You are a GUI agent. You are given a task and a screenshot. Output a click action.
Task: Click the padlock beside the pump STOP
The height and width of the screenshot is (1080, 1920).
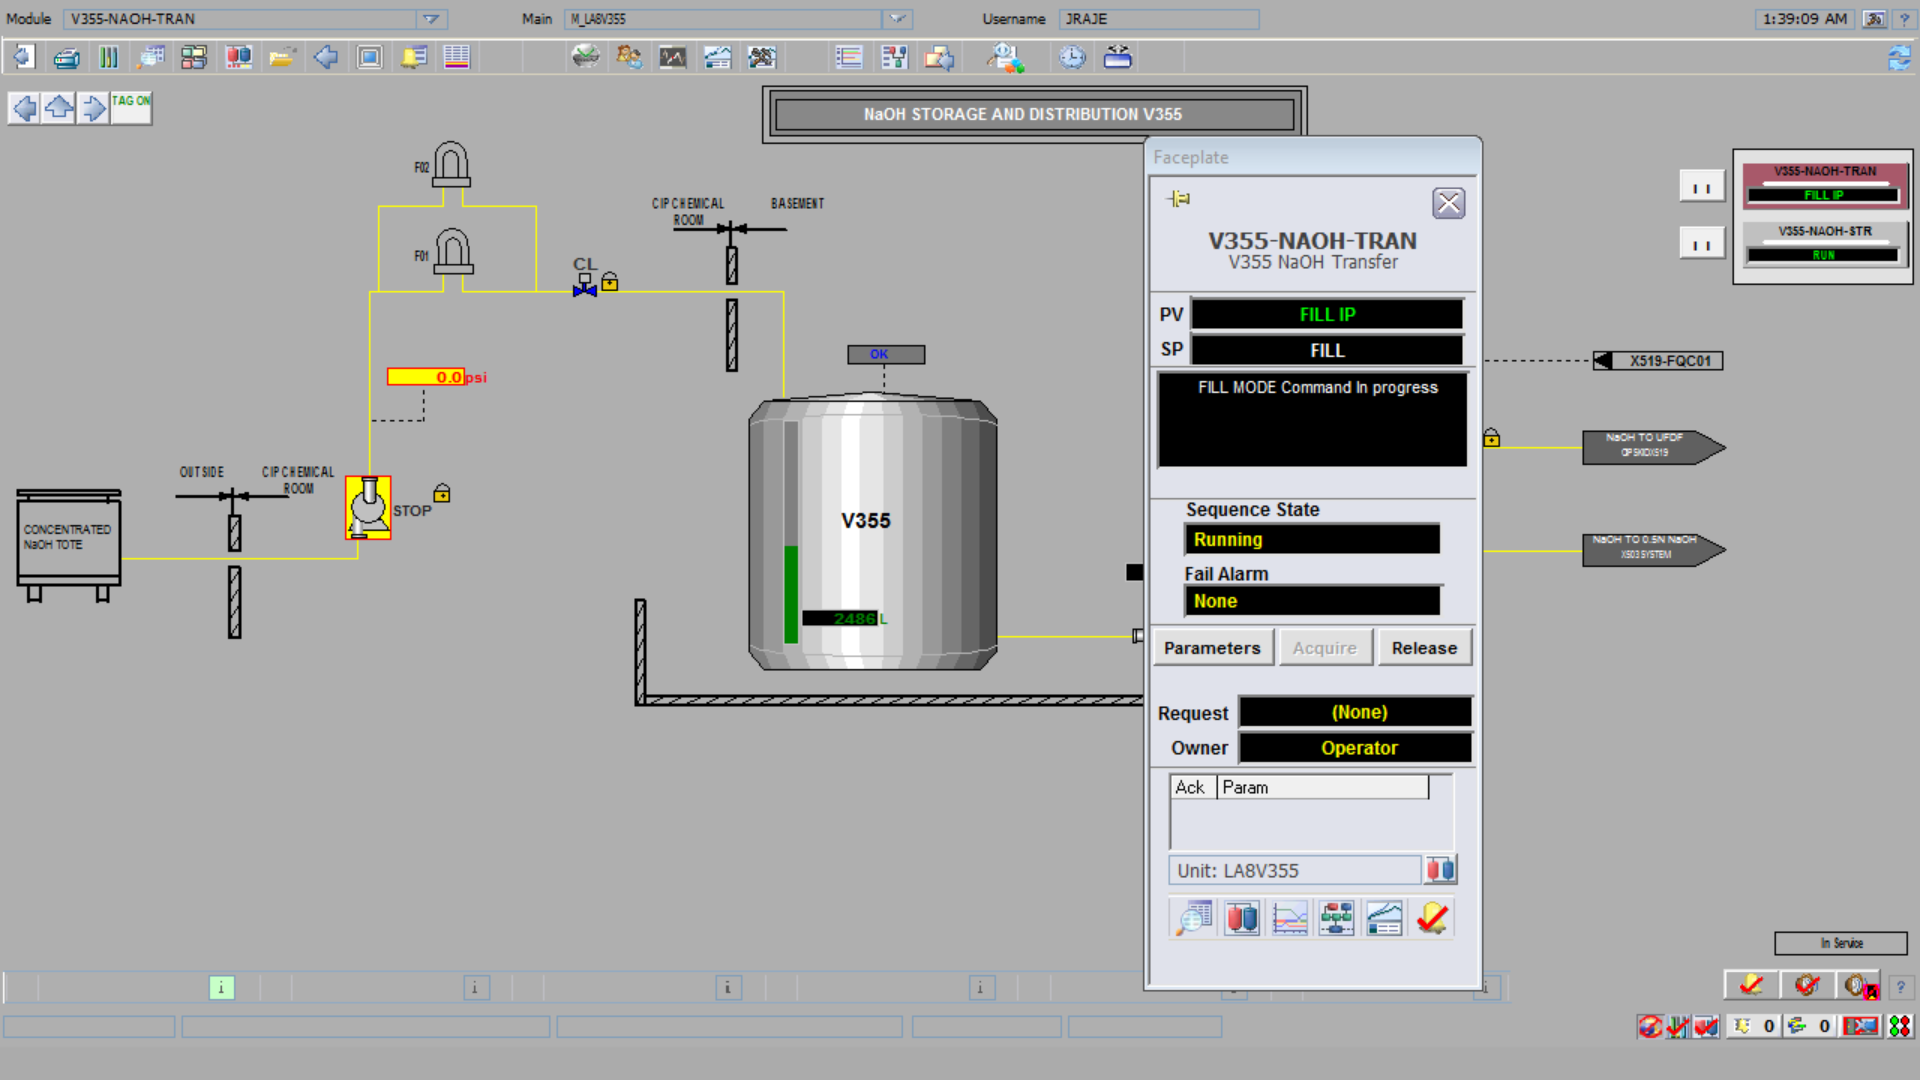[442, 493]
